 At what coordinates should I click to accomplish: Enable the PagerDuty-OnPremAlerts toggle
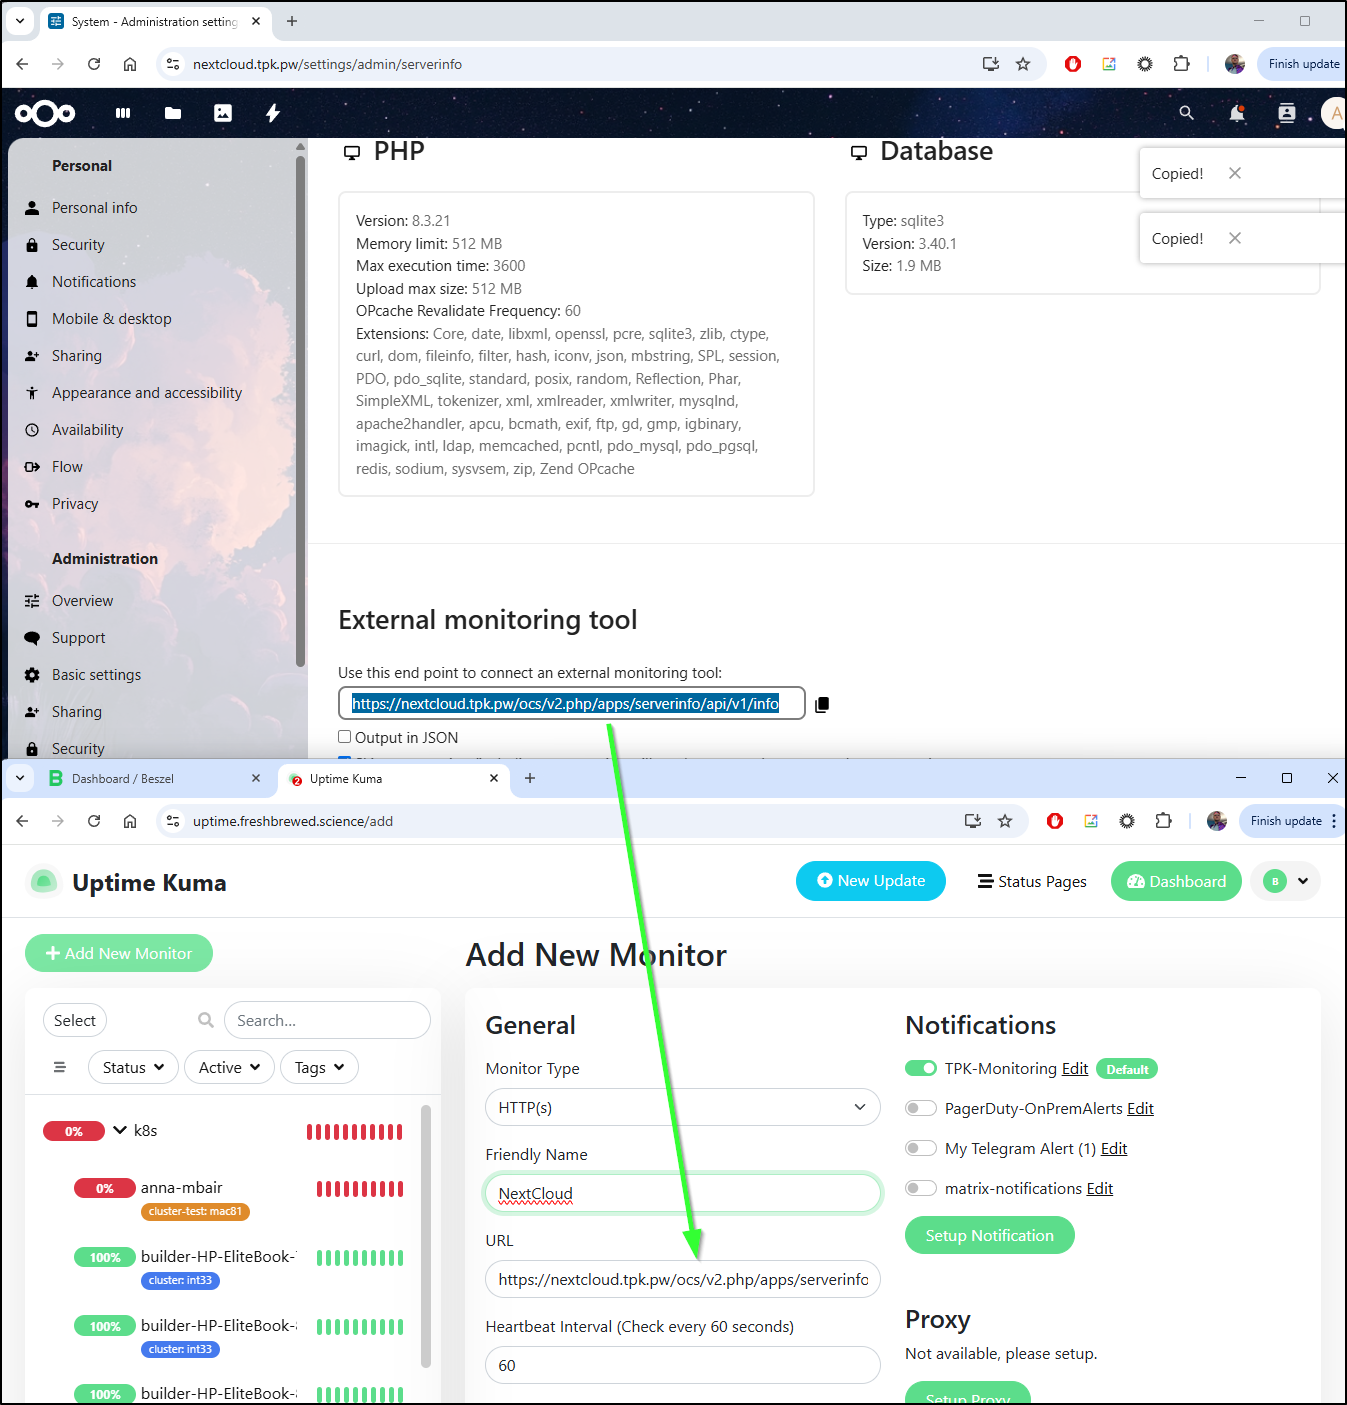(x=921, y=1108)
